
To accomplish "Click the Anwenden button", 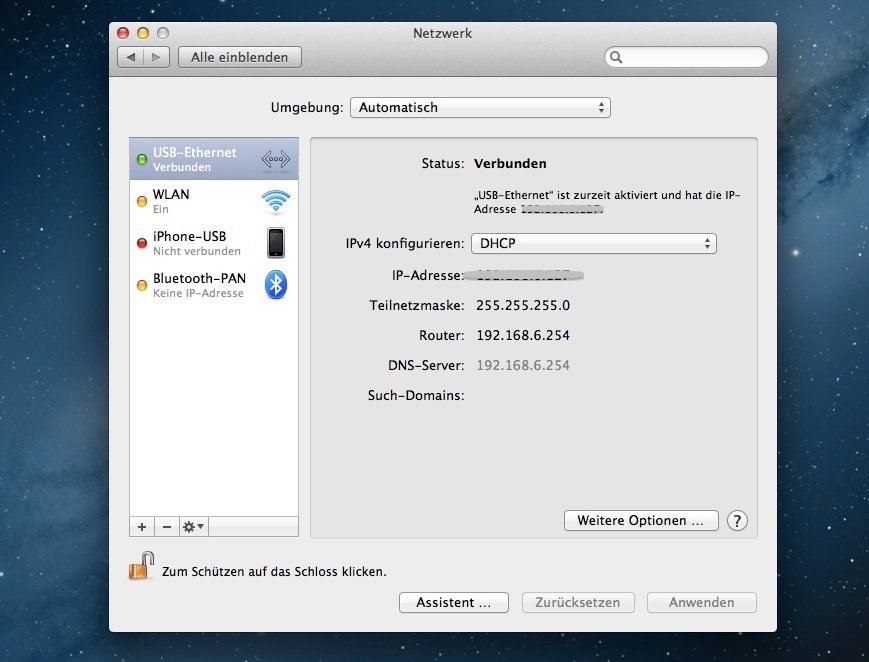I will pos(702,603).
